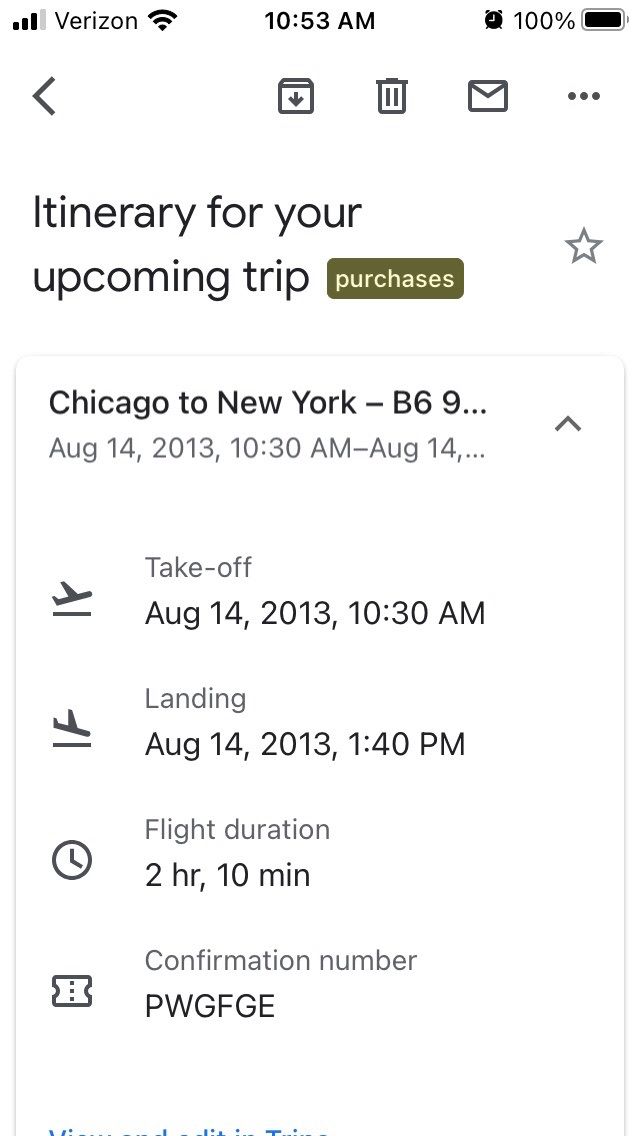The height and width of the screenshot is (1136, 640).
Task: Tap the email subject heading
Action: point(197,245)
